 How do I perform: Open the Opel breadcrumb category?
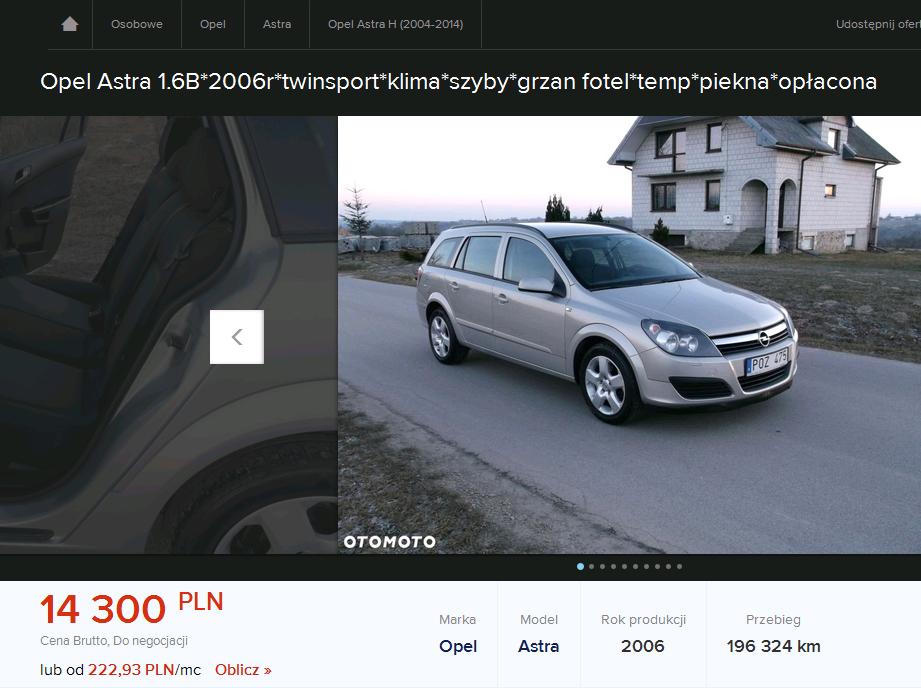click(x=213, y=24)
